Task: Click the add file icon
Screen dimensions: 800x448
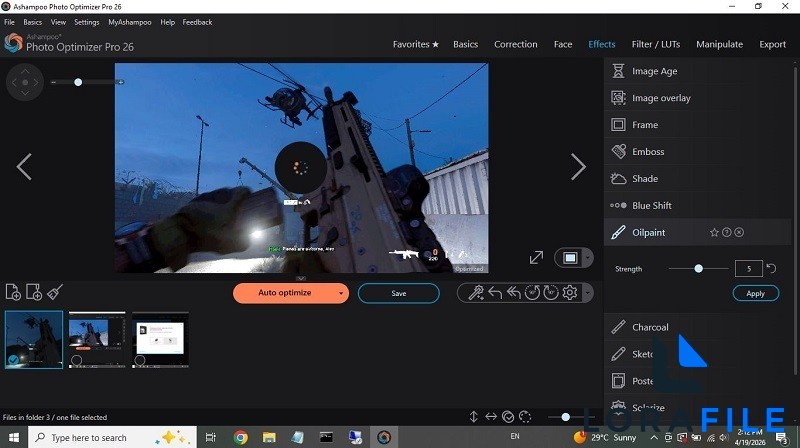Action: [x=13, y=292]
